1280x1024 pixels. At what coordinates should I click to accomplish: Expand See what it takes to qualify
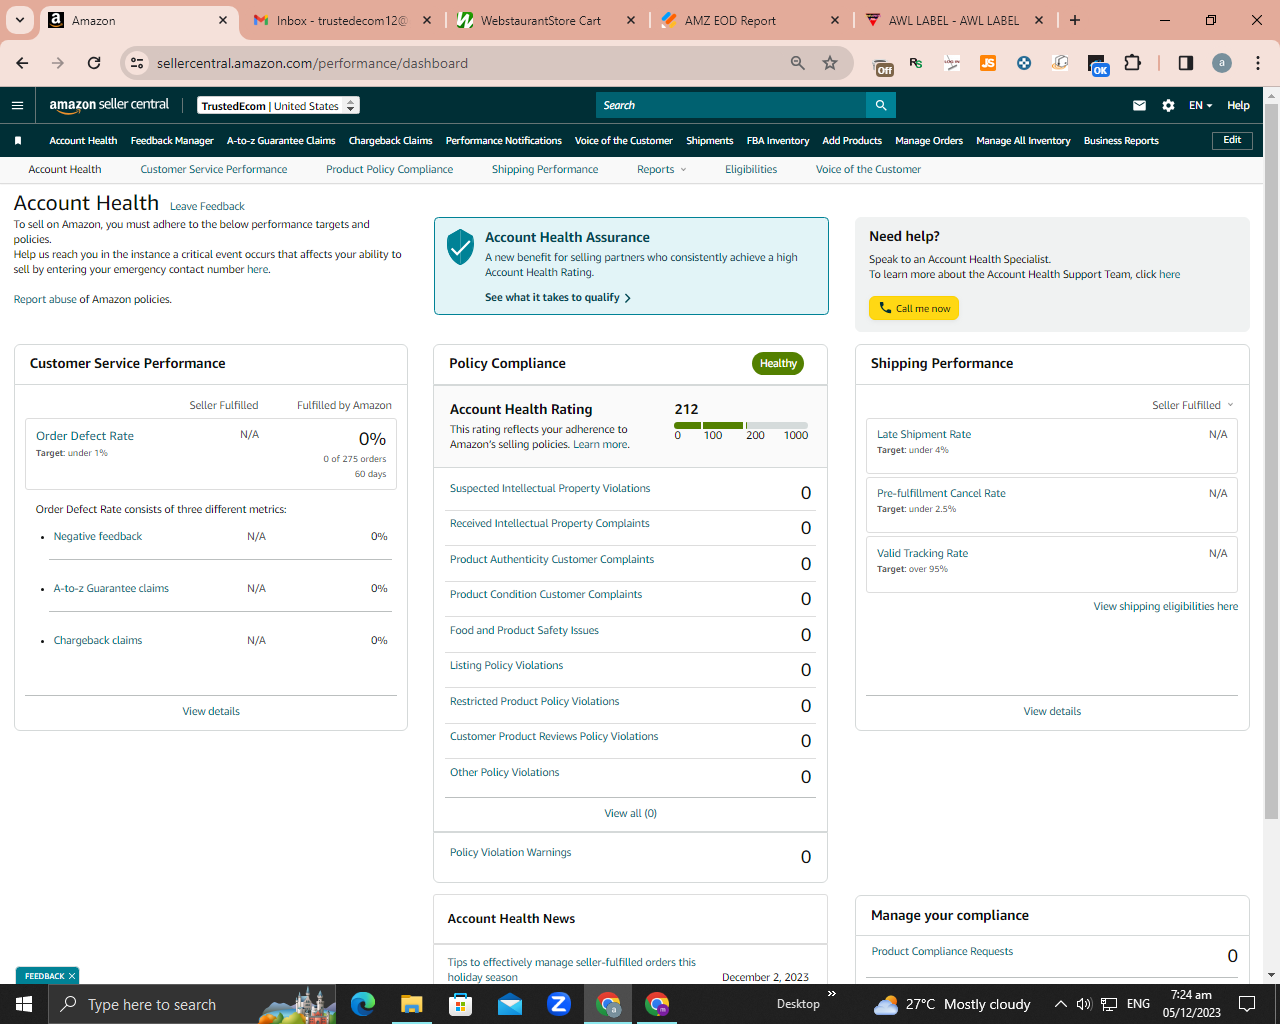coord(558,298)
